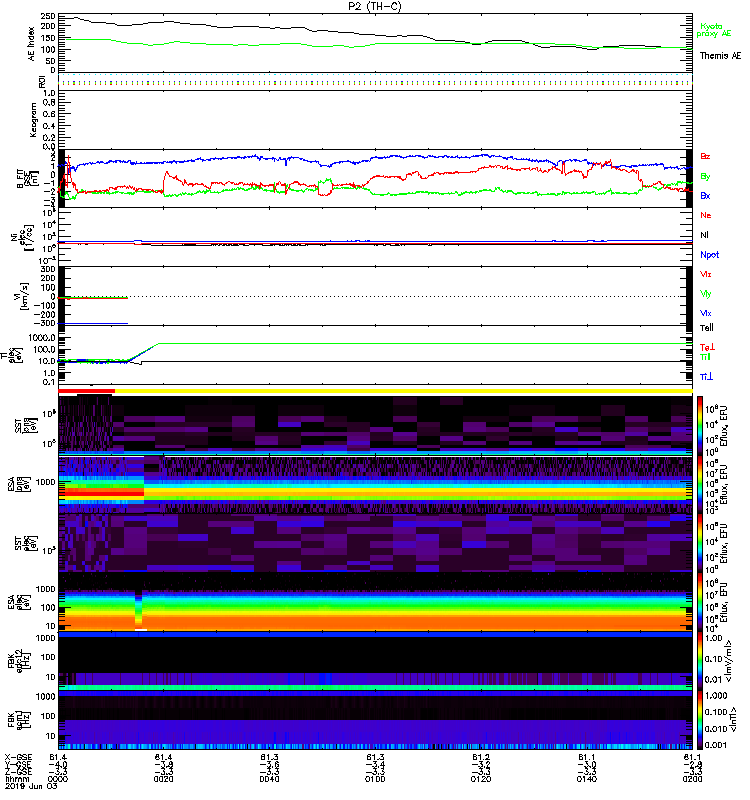Select the black Themis AE legend label
Viewport: 750px width, 800px height.
[x=720, y=56]
